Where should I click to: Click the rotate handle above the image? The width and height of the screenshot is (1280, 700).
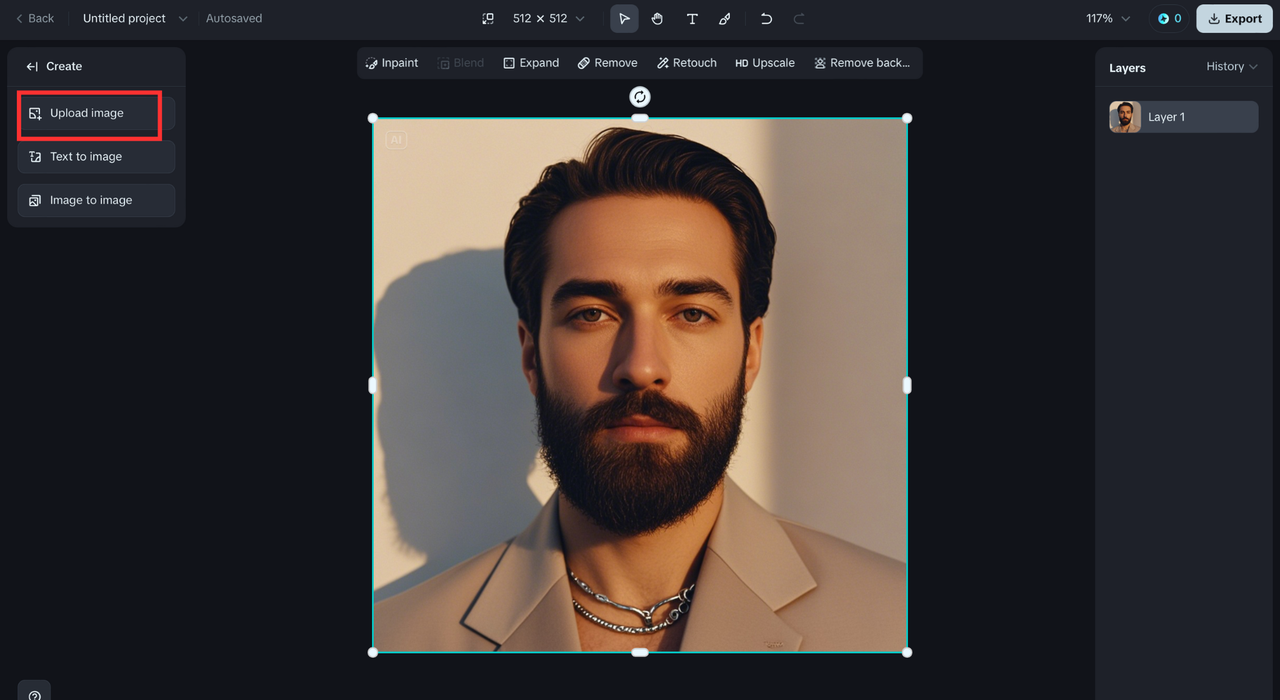tap(640, 96)
